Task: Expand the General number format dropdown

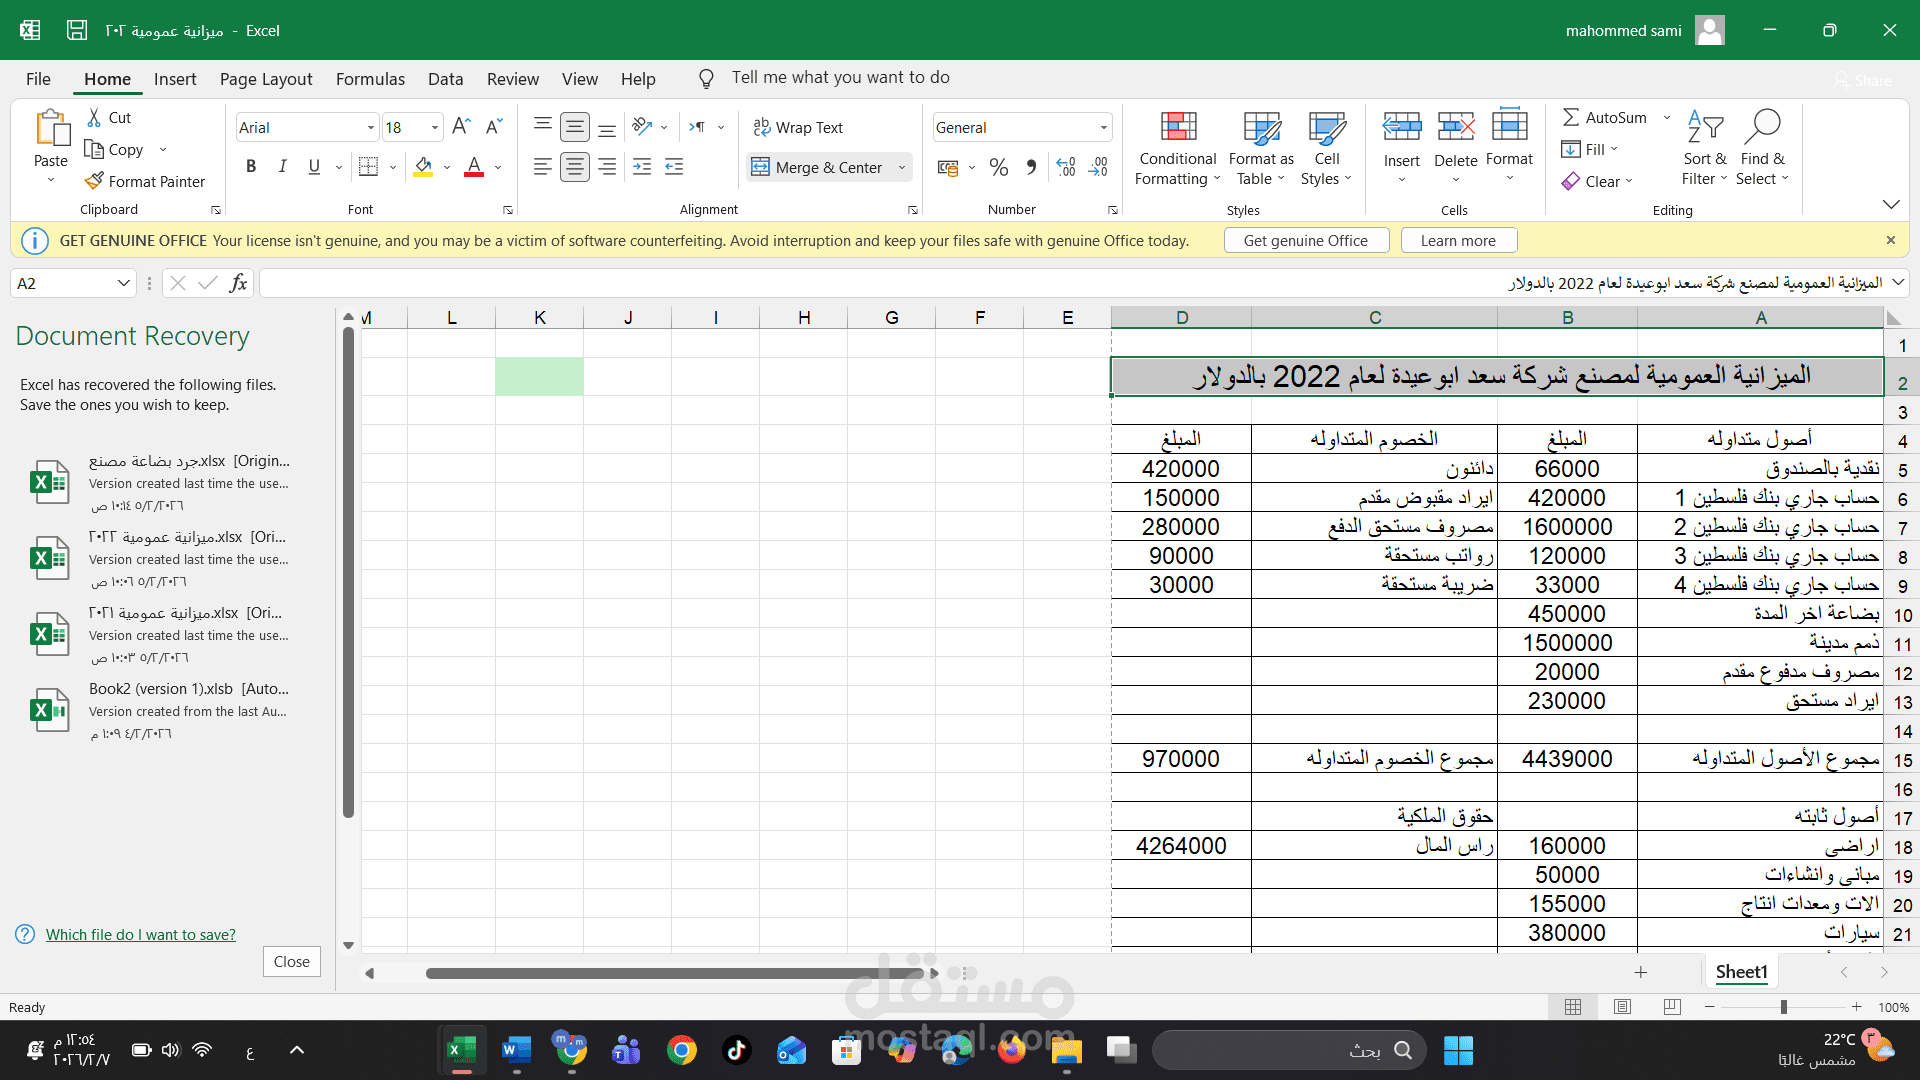Action: coord(1105,127)
